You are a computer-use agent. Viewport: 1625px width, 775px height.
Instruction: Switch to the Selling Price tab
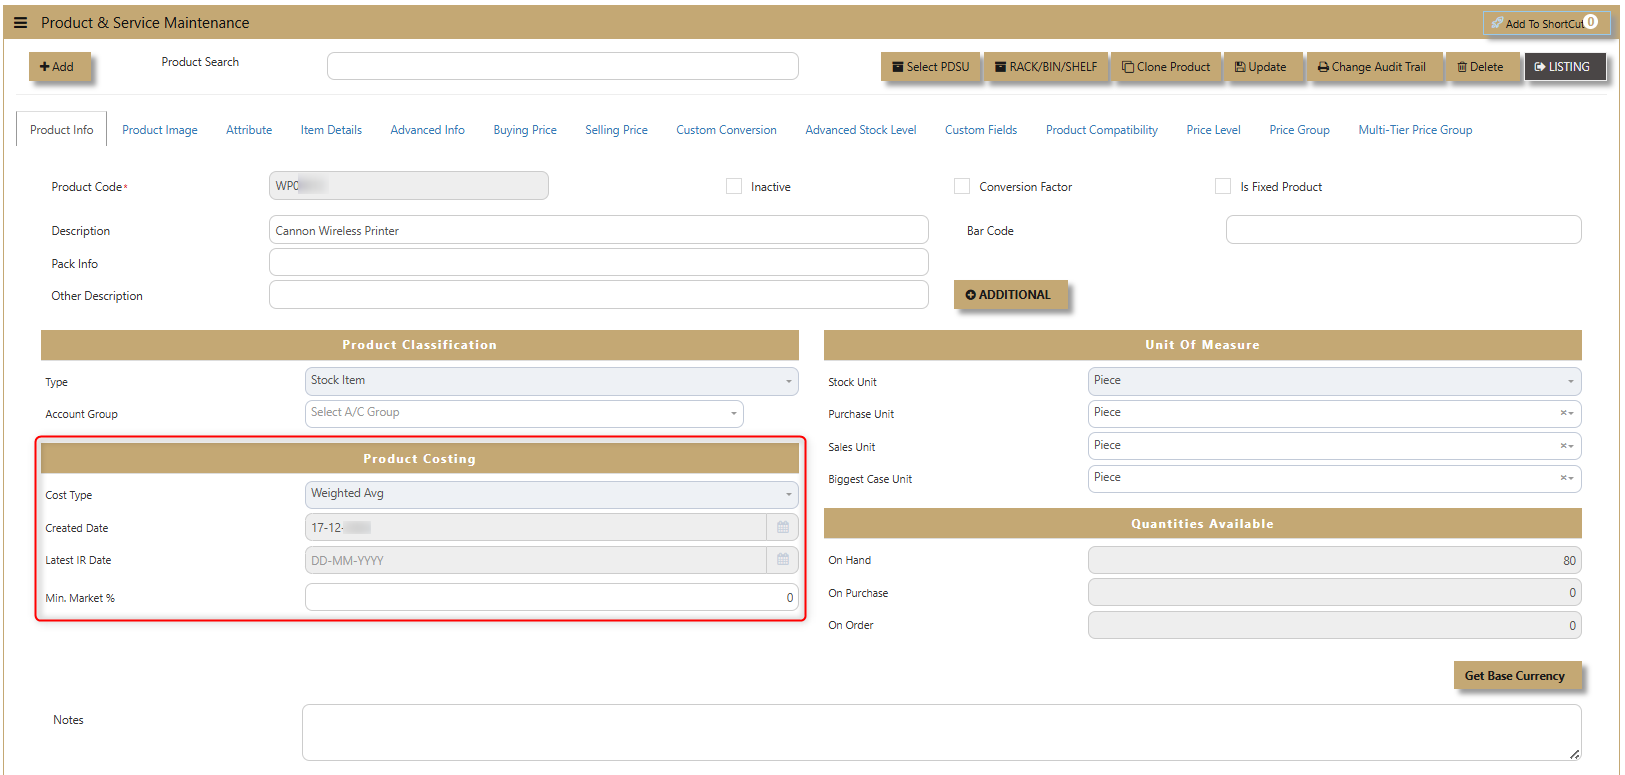(616, 130)
